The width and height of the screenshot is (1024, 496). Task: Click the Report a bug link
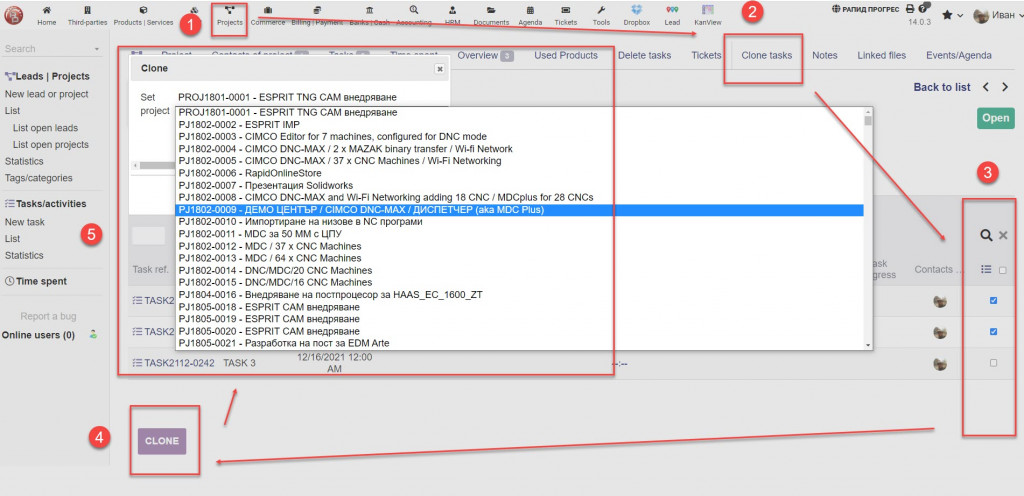tap(48, 317)
